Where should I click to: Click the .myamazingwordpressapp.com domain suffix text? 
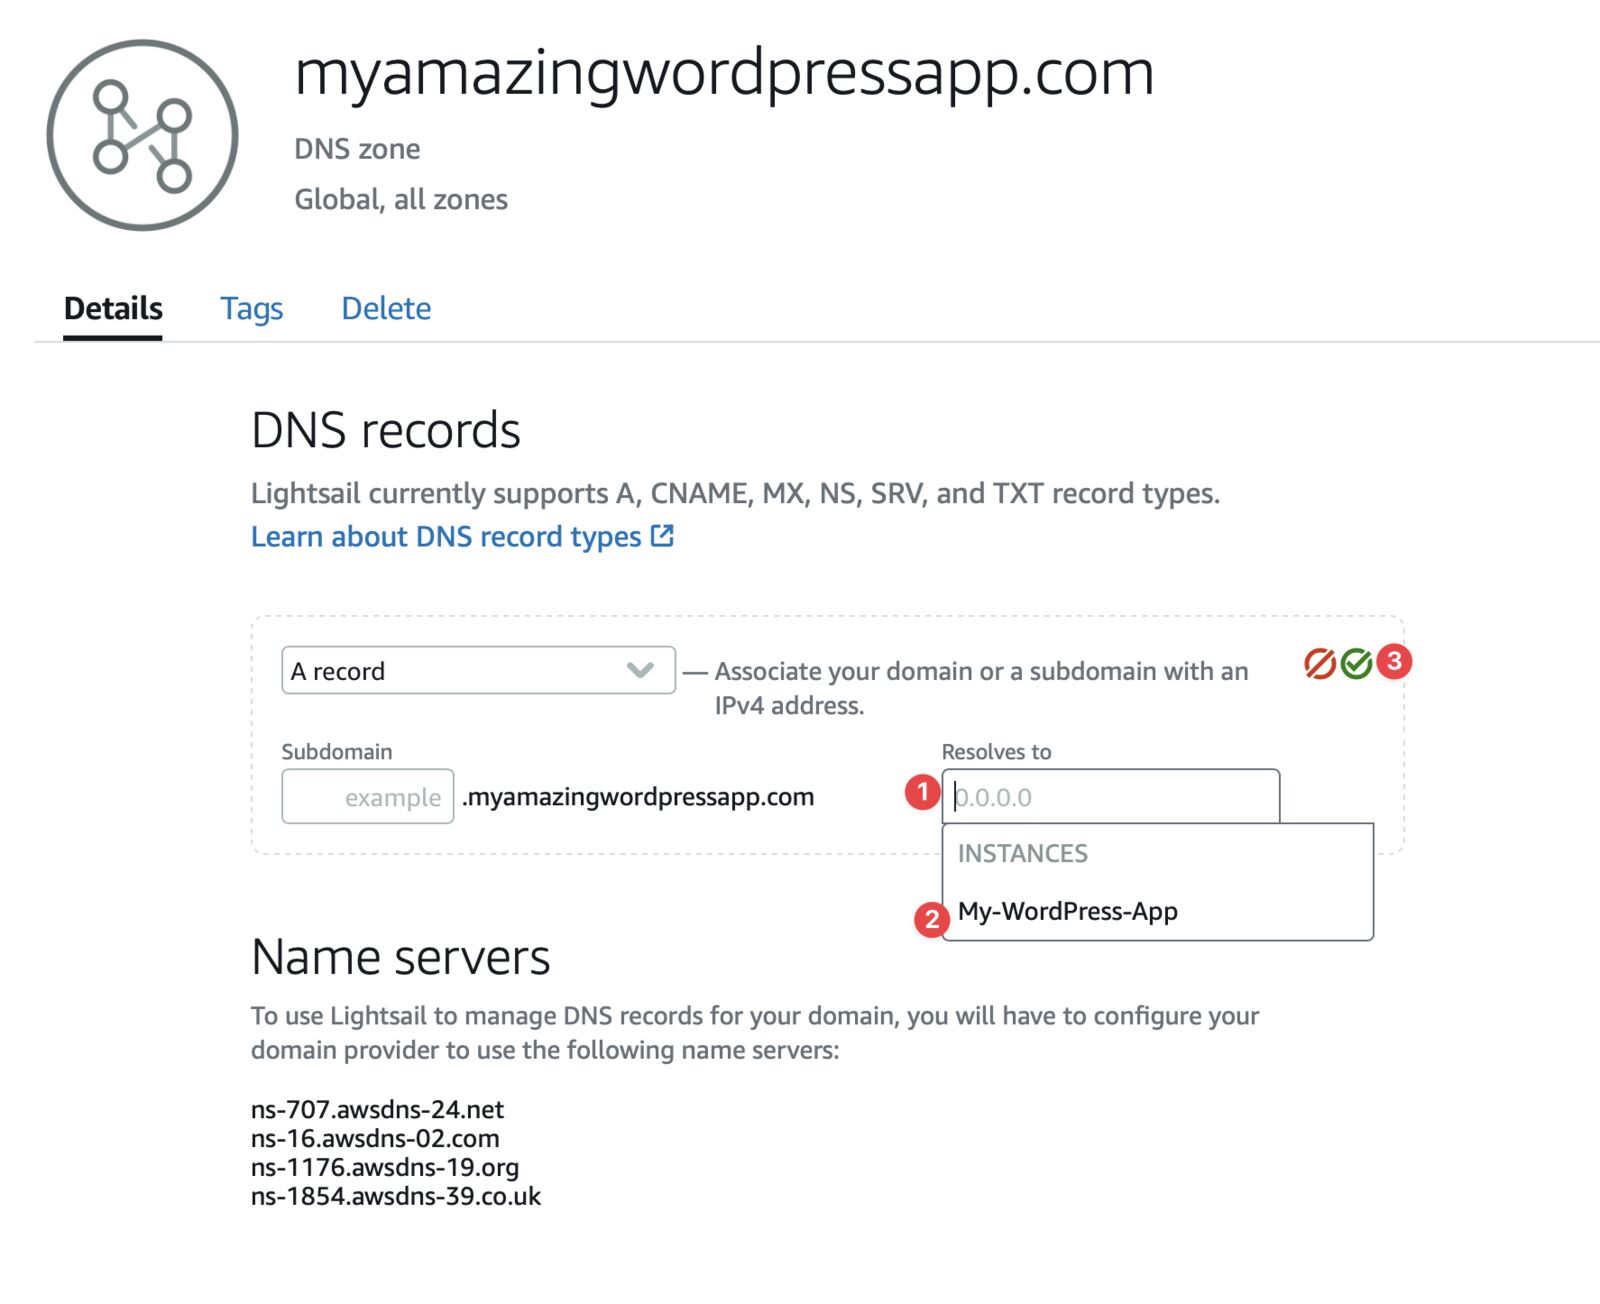(x=638, y=797)
